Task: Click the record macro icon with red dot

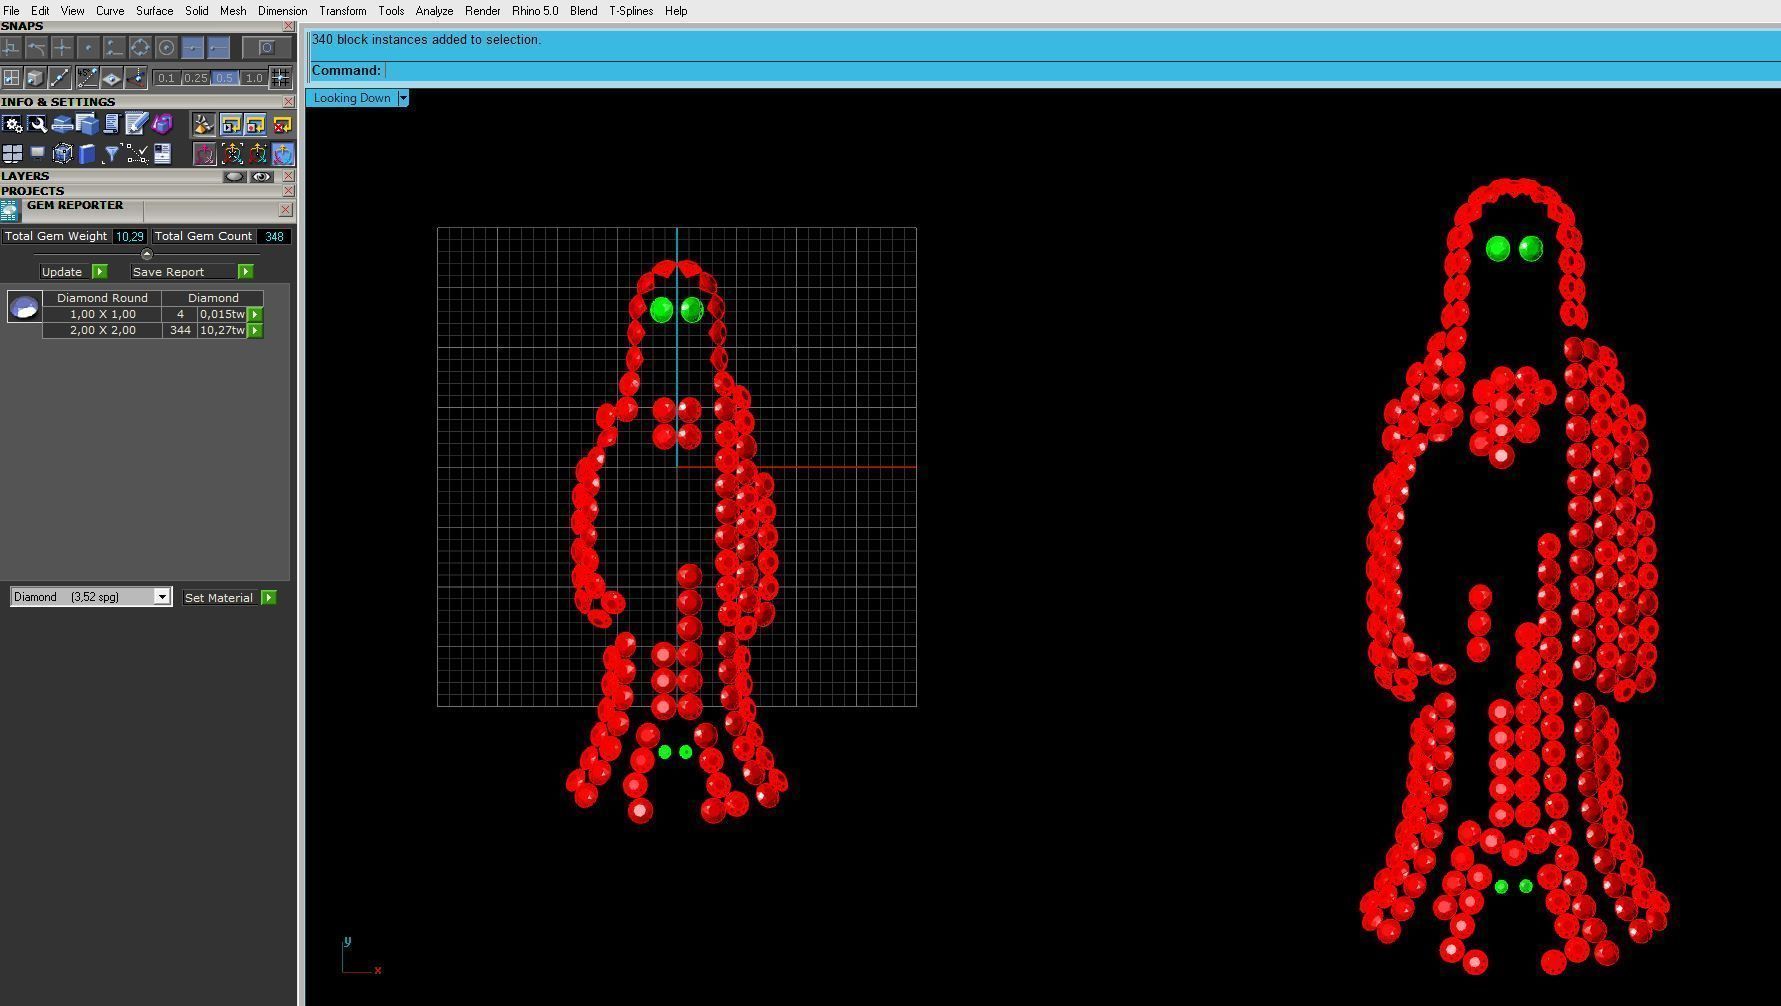Action: pyautogui.click(x=256, y=124)
